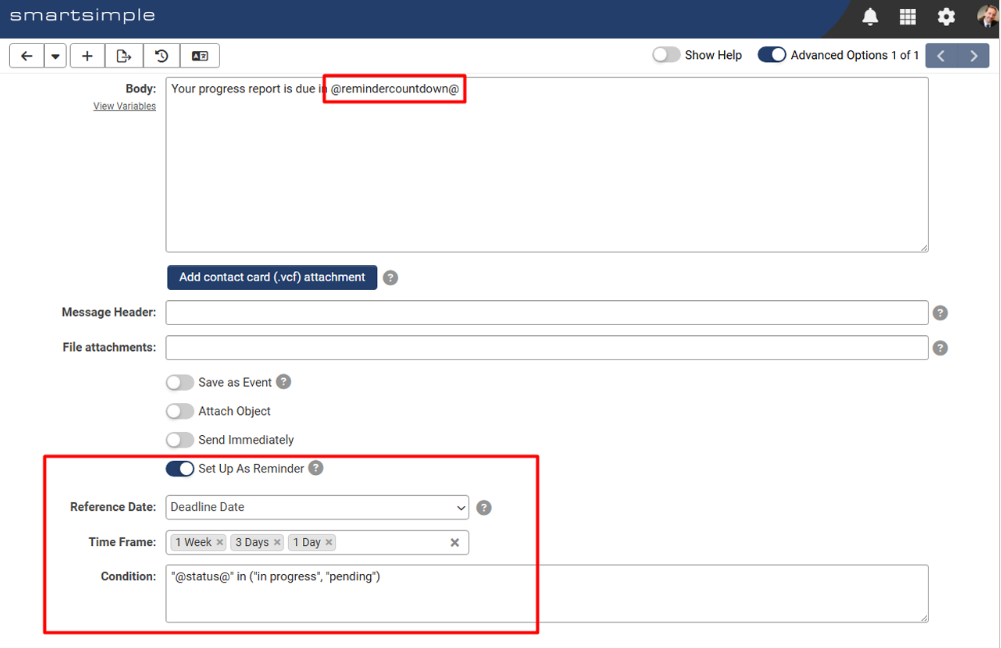
Task: Click the Time Frame multi-select box
Action: pos(317,542)
